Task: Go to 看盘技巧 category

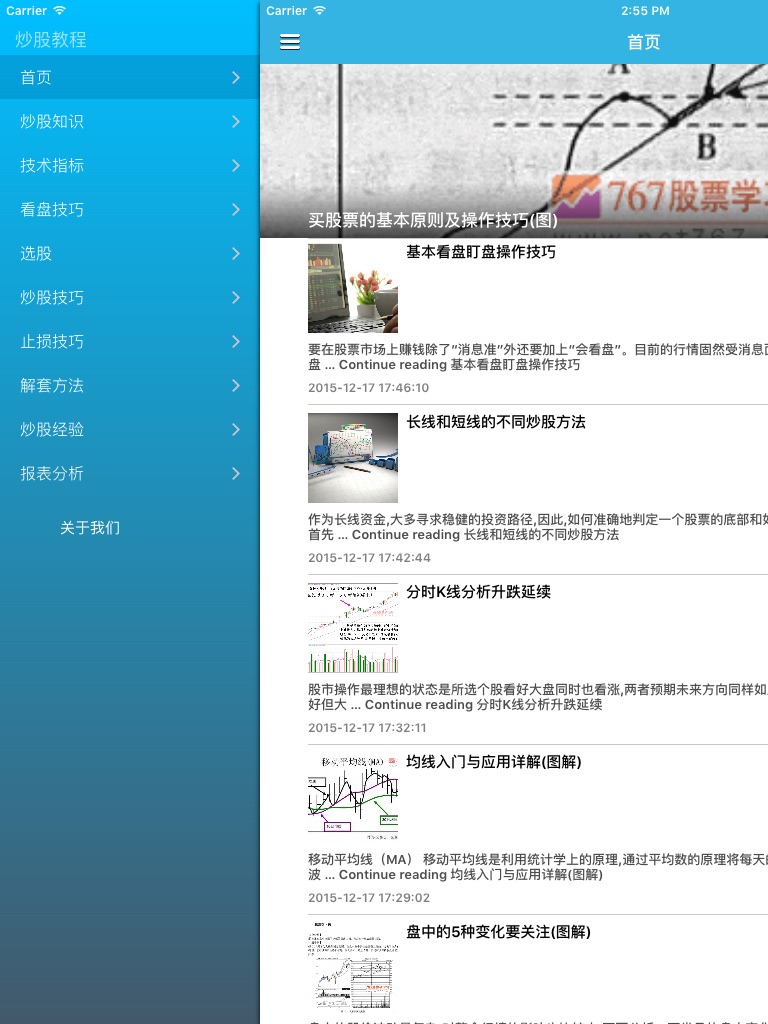Action: pyautogui.click(x=129, y=210)
